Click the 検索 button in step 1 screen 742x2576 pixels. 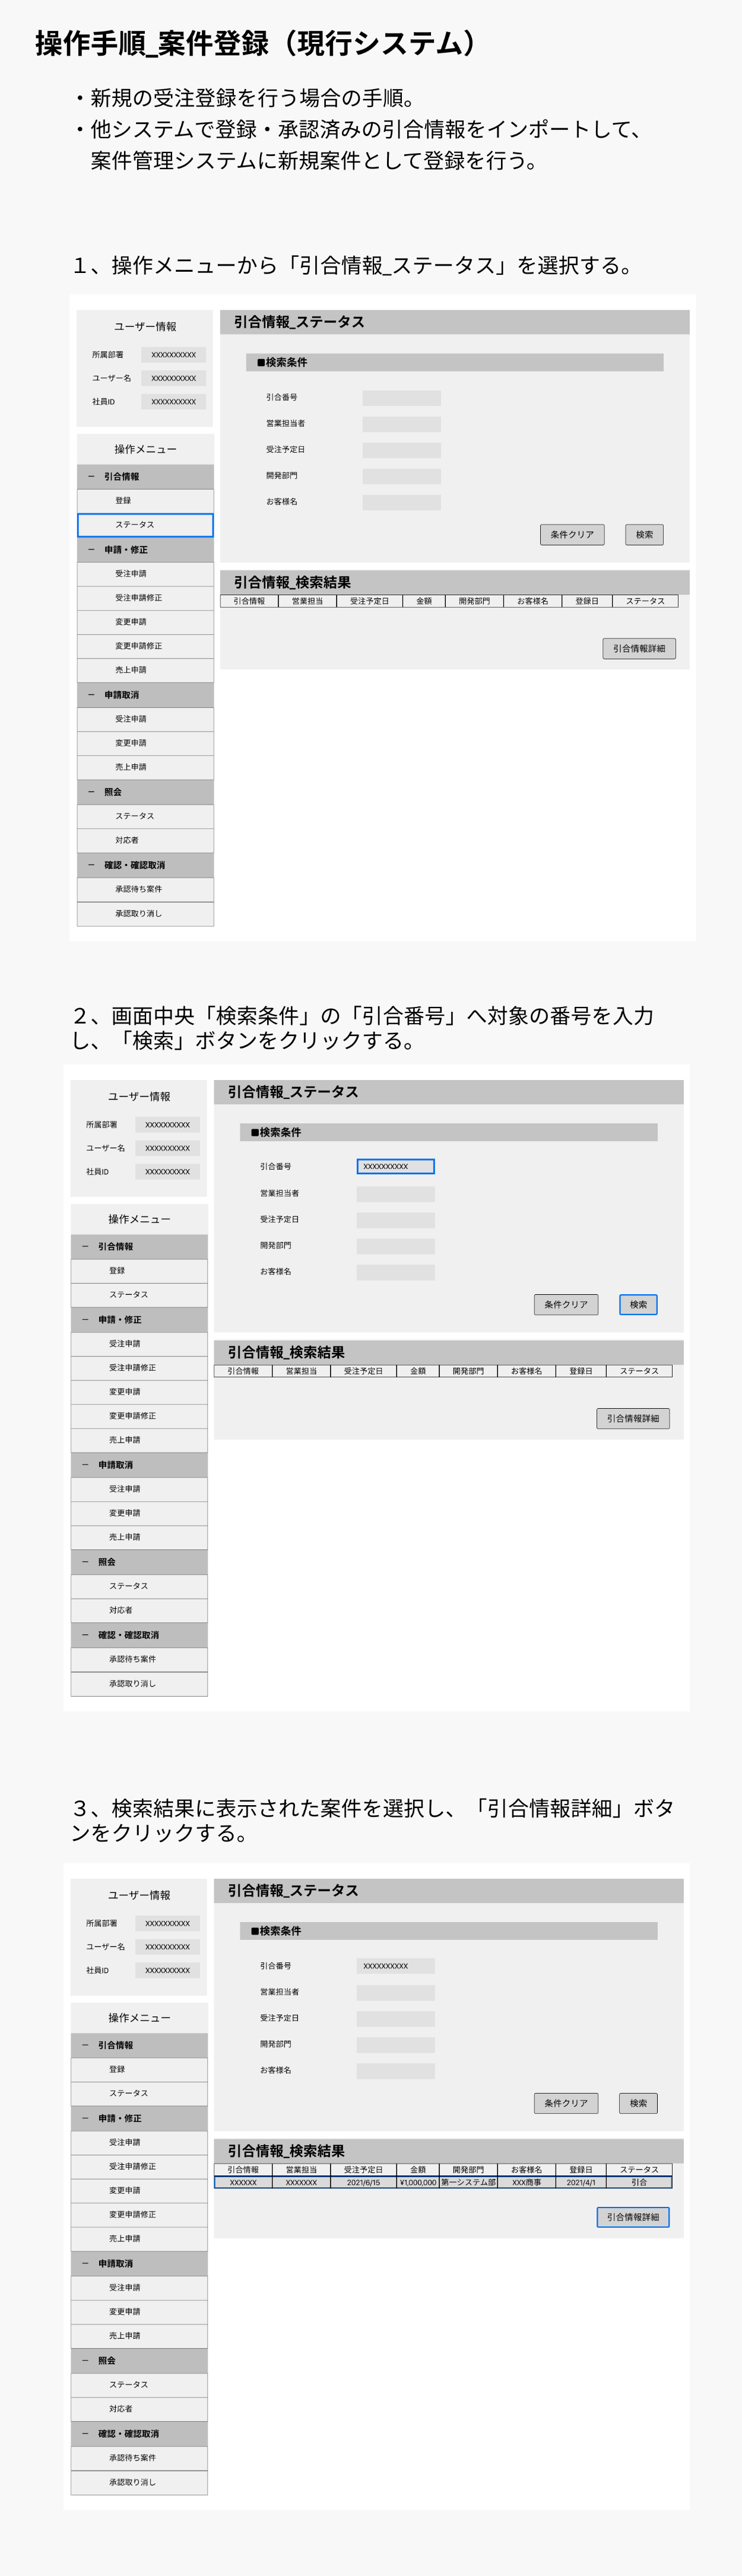644,535
